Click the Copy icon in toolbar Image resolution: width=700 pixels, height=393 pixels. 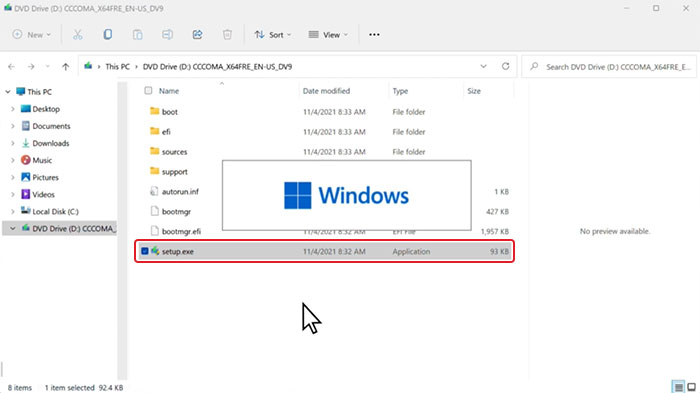coord(108,34)
